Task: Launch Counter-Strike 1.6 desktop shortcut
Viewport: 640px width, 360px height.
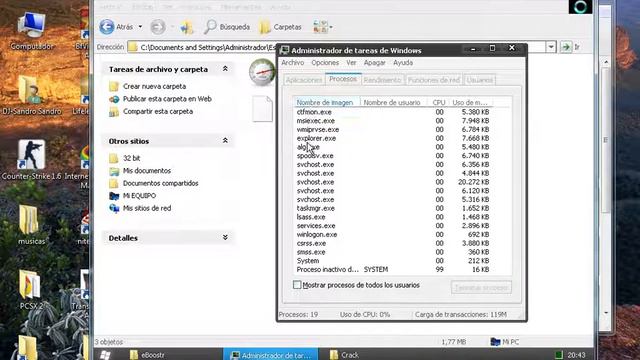Action: [31, 160]
